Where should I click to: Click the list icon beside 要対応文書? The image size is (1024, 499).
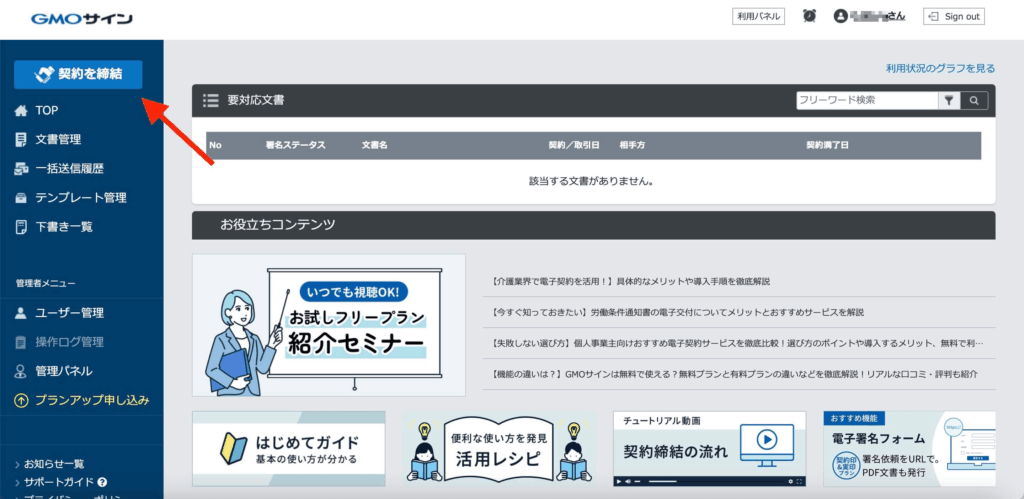[210, 101]
